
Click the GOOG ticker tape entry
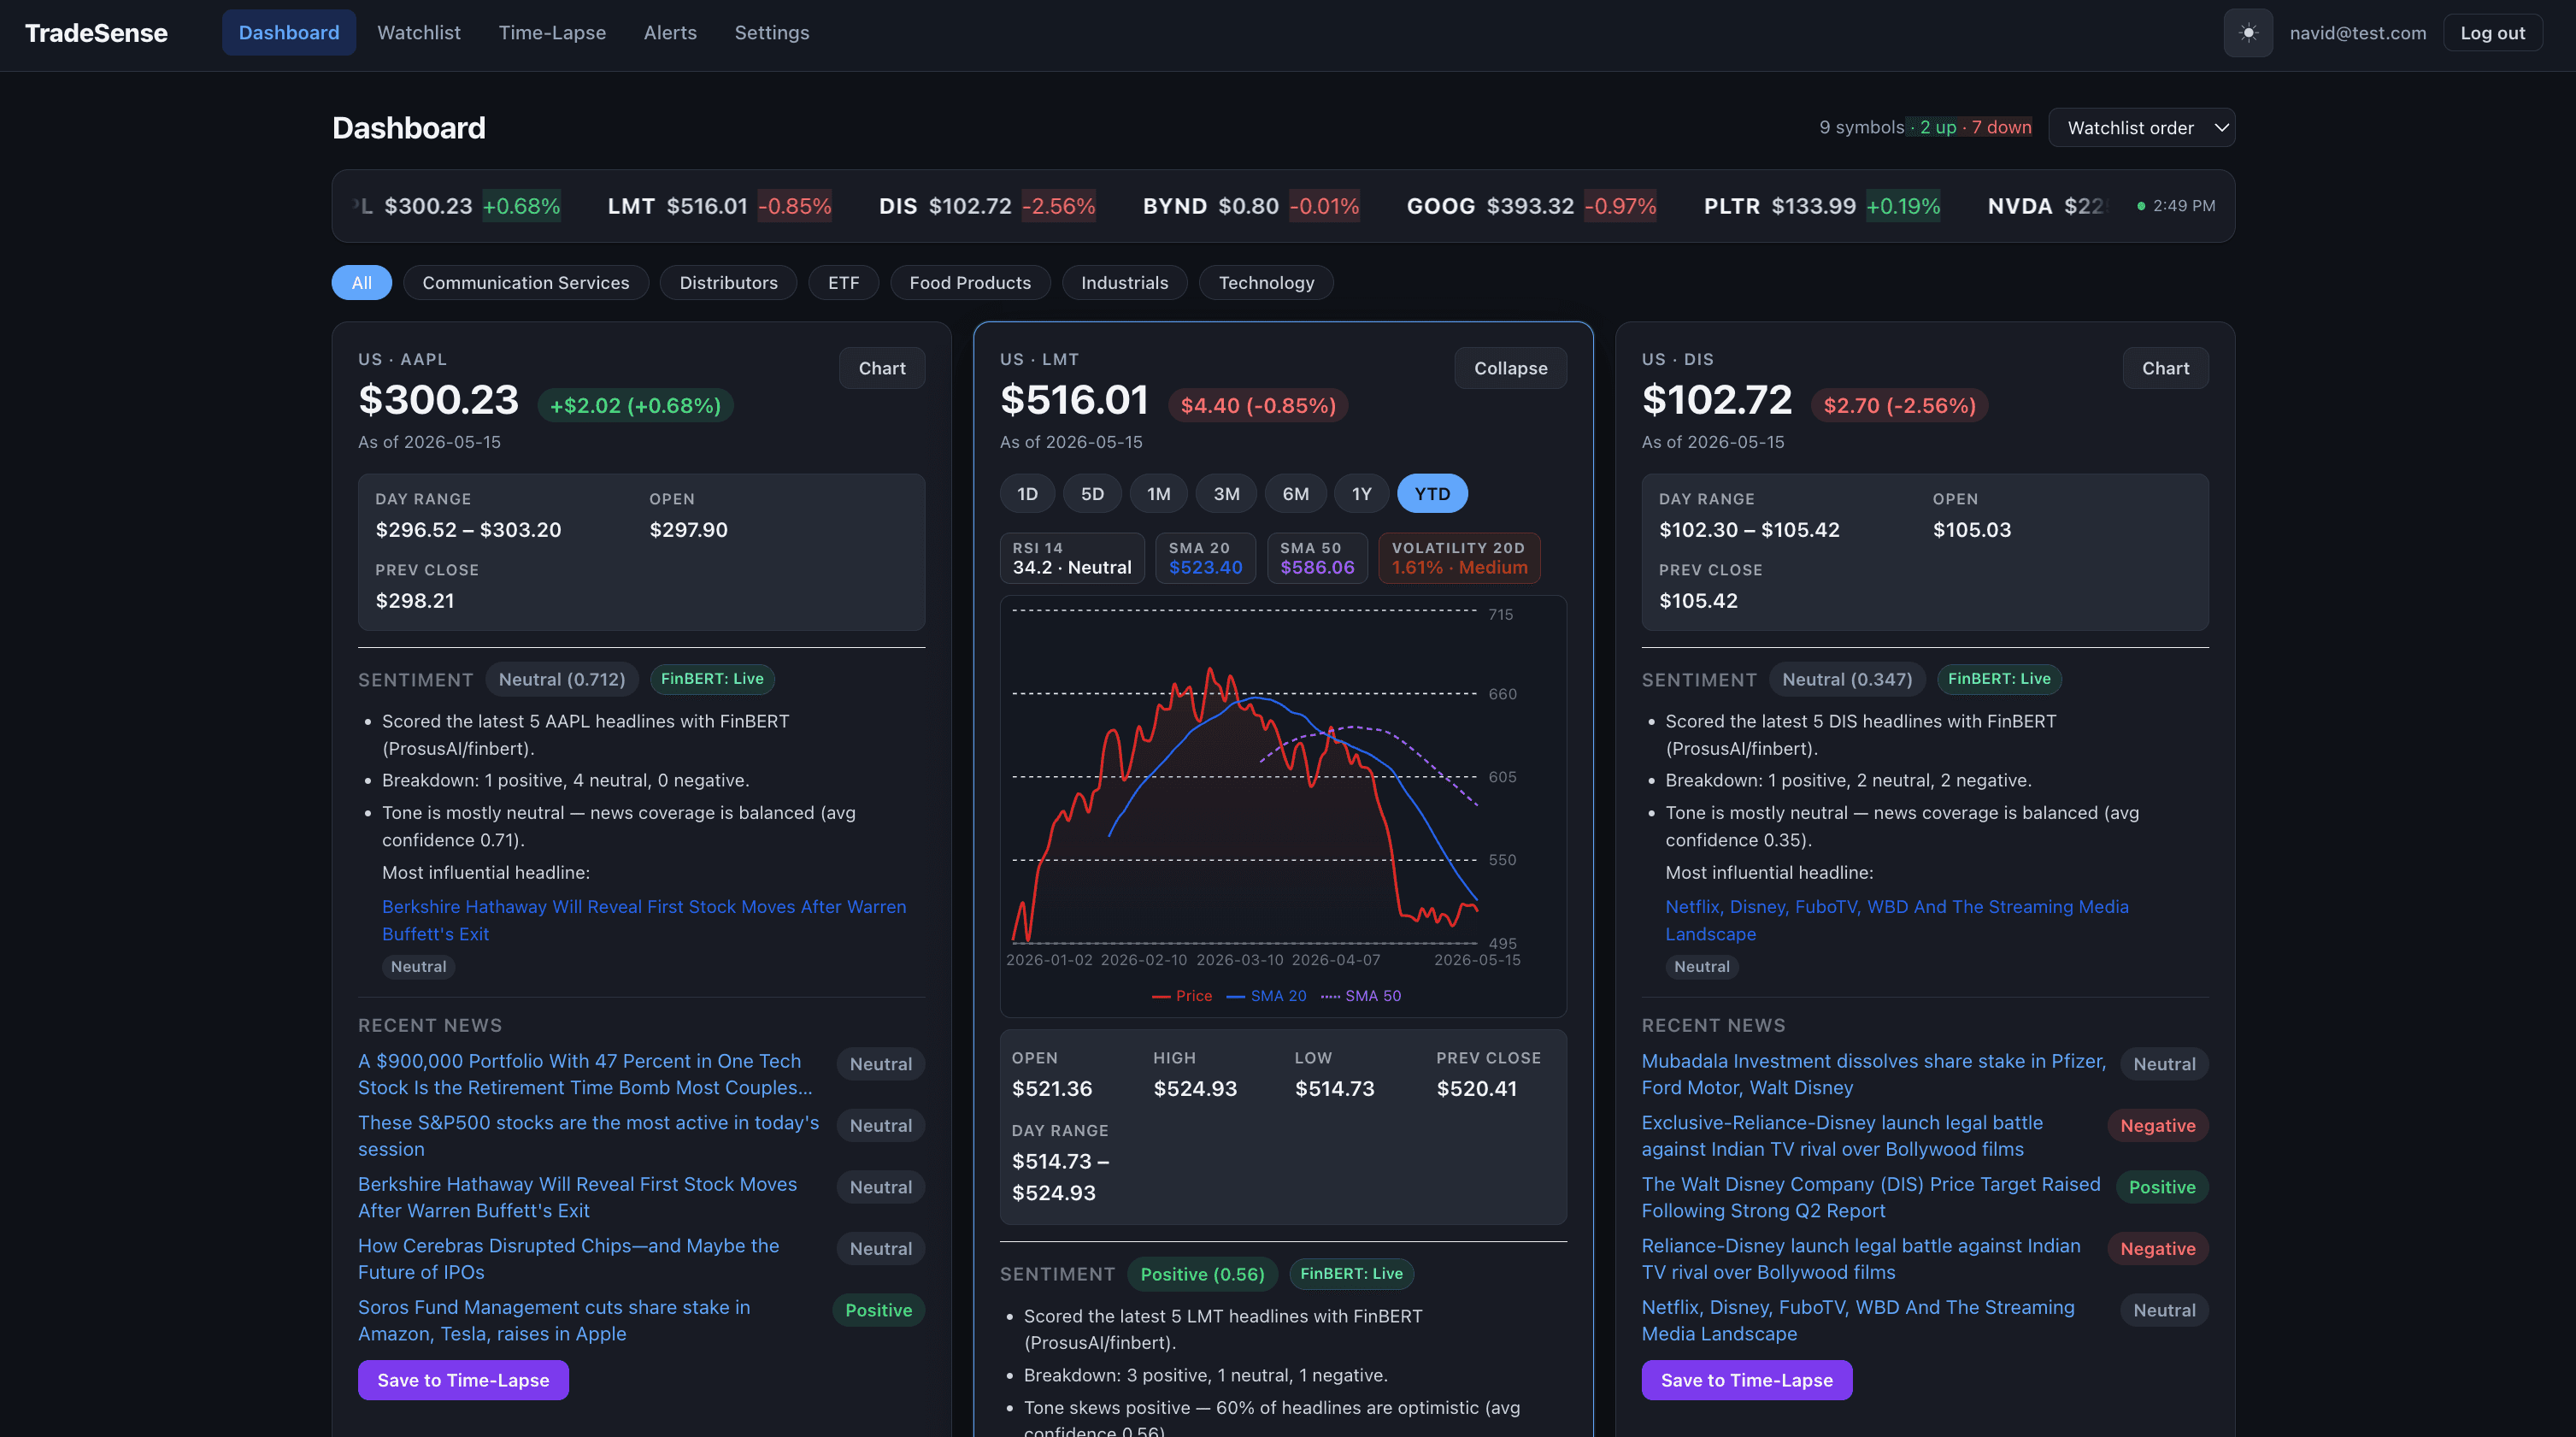1531,206
